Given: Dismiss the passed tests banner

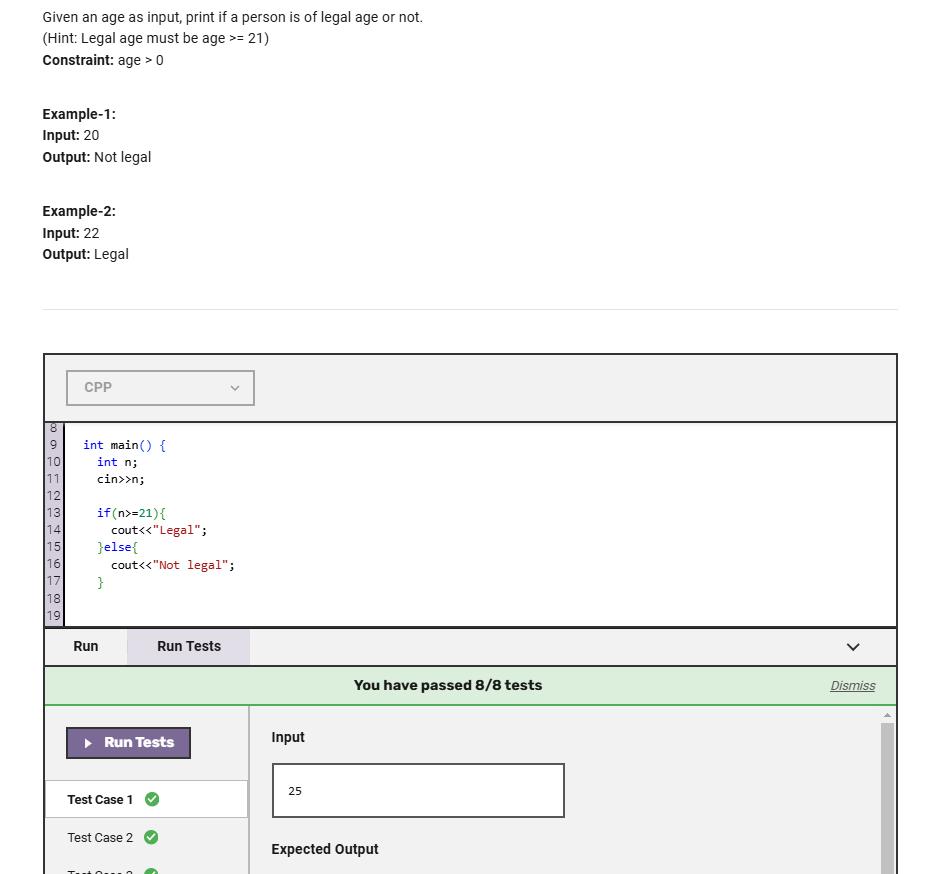Looking at the screenshot, I should tap(852, 686).
